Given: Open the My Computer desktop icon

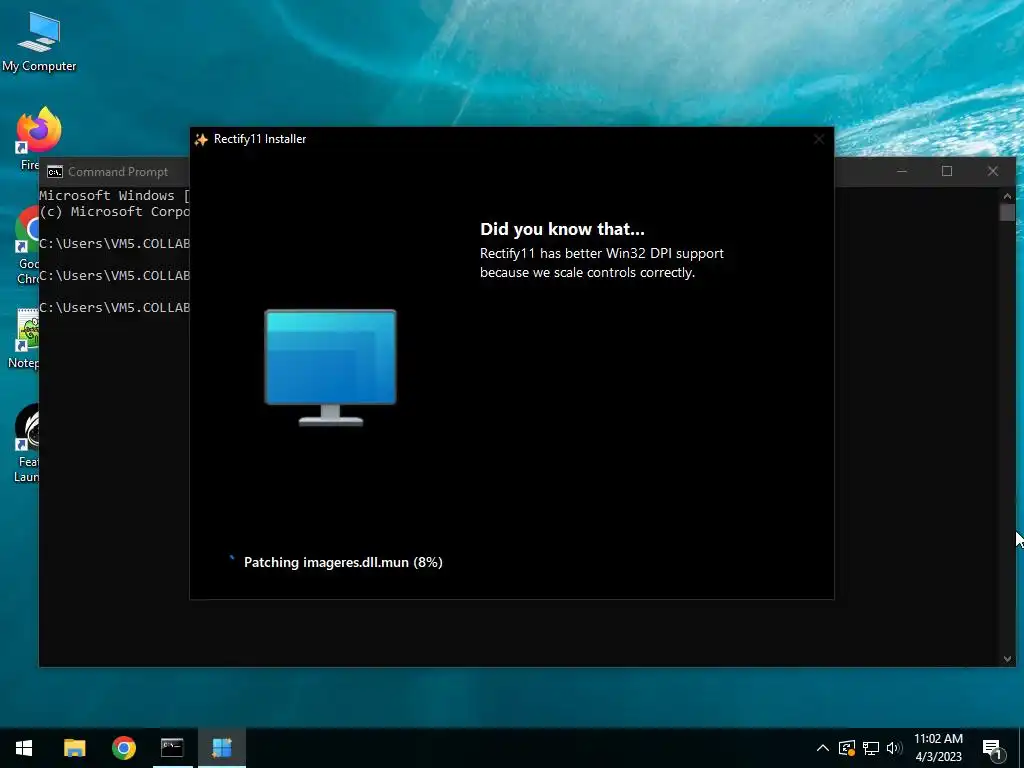Looking at the screenshot, I should point(39,40).
